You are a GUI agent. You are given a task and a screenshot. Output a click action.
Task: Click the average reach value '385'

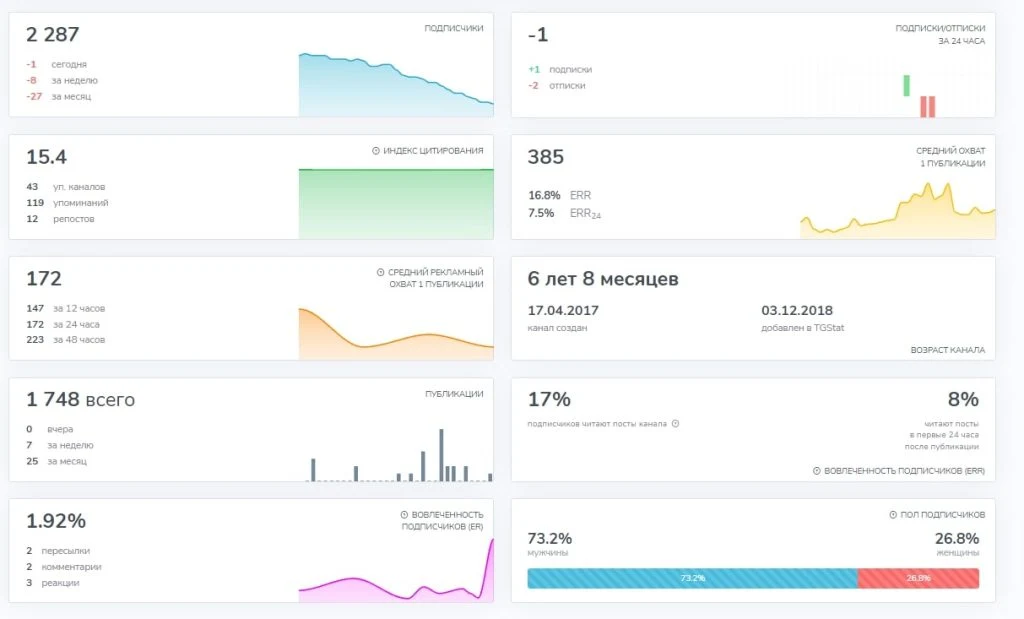click(545, 157)
